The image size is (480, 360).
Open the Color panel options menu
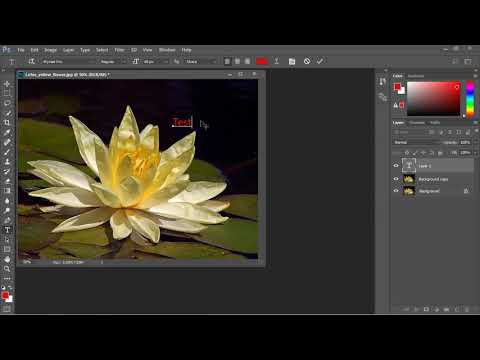475,76
